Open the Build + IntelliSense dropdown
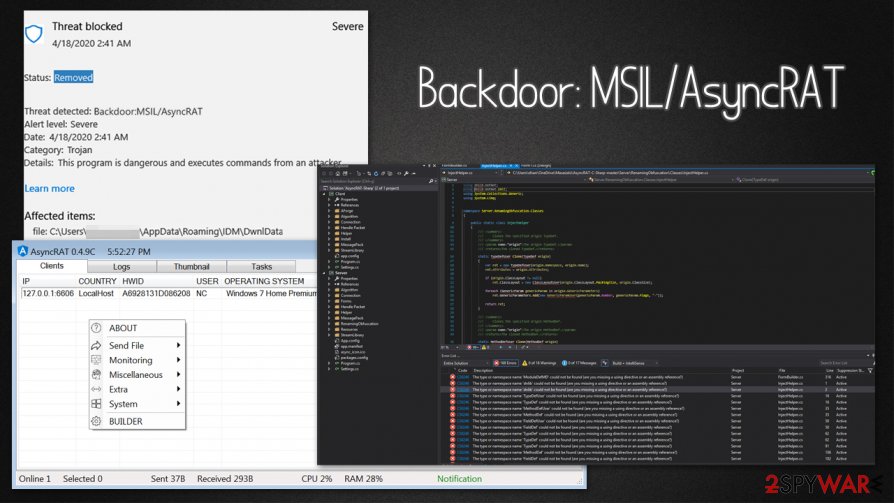894x504 pixels. pyautogui.click(x=635, y=363)
